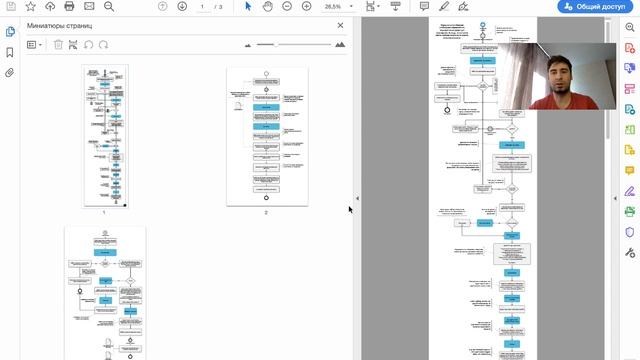The width and height of the screenshot is (640, 360).
Task: Open the fit page options dropdown
Action: click(x=373, y=6)
